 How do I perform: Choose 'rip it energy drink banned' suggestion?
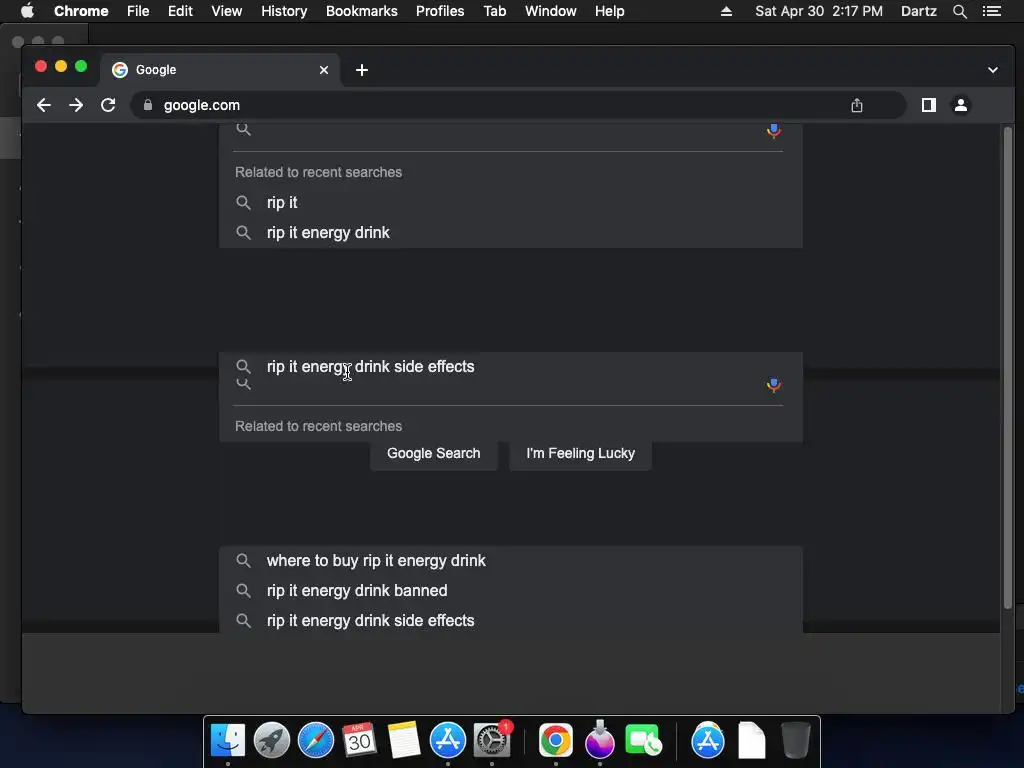pos(511,590)
